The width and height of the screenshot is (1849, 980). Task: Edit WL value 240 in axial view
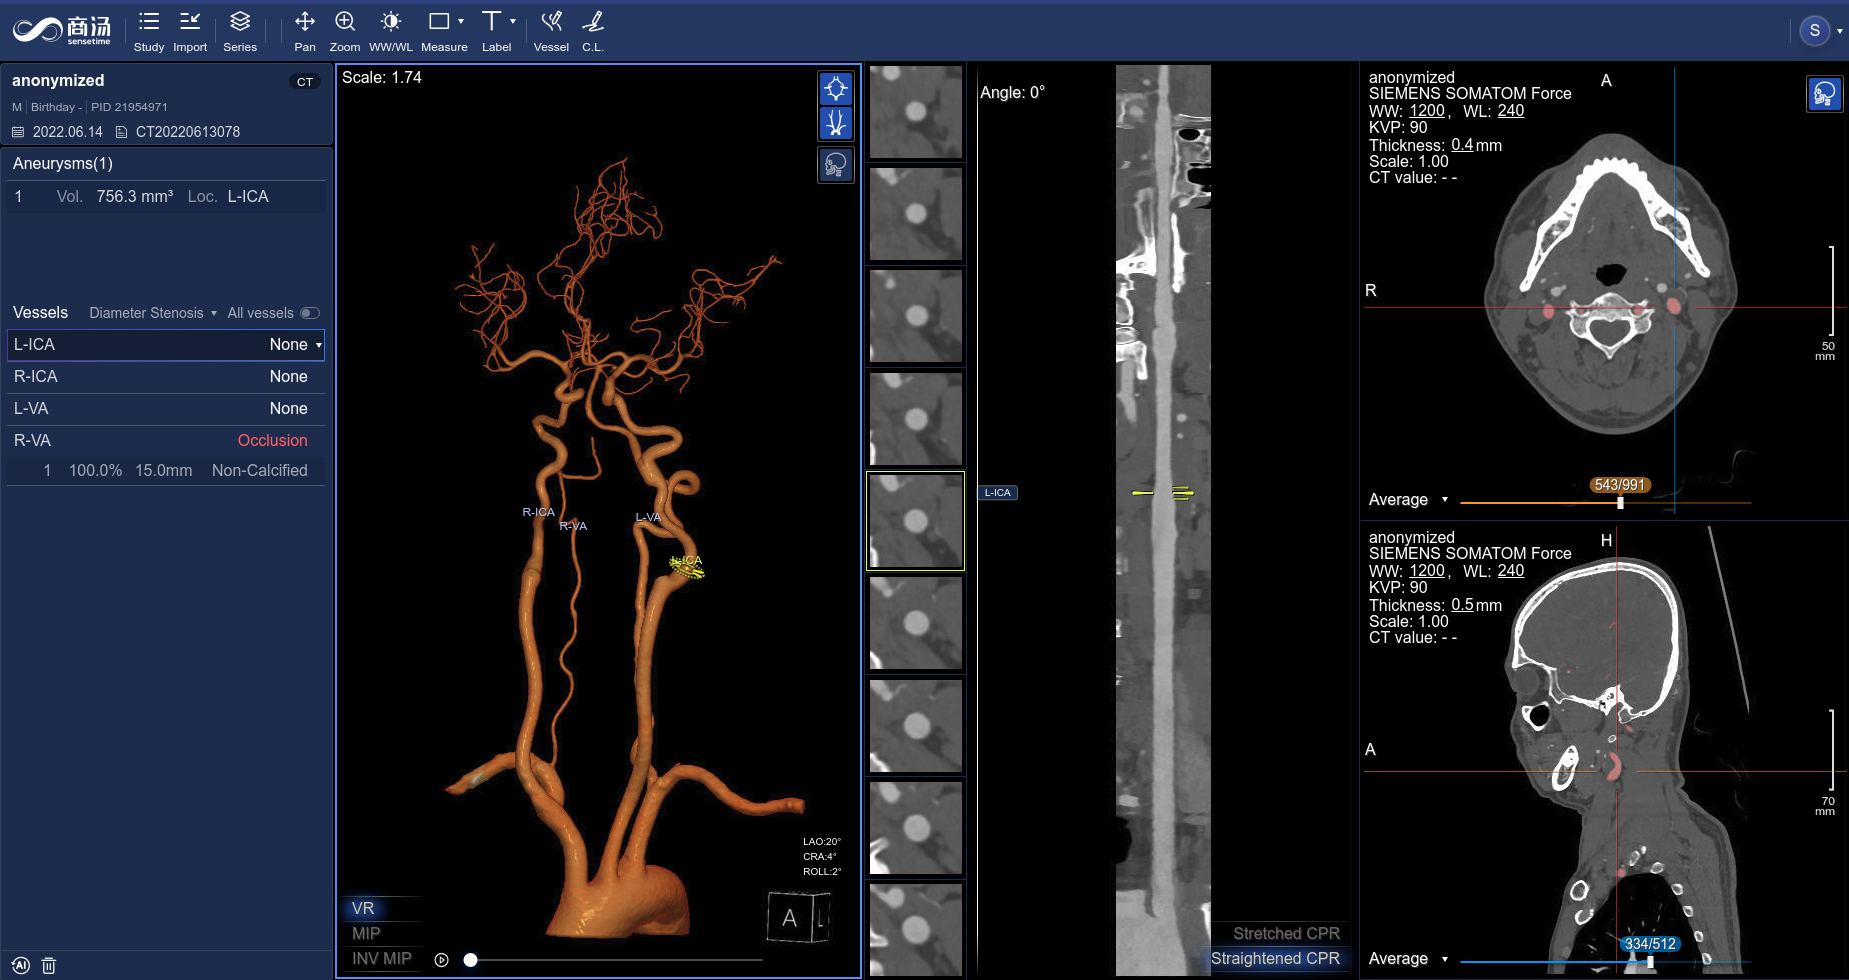click(1510, 111)
